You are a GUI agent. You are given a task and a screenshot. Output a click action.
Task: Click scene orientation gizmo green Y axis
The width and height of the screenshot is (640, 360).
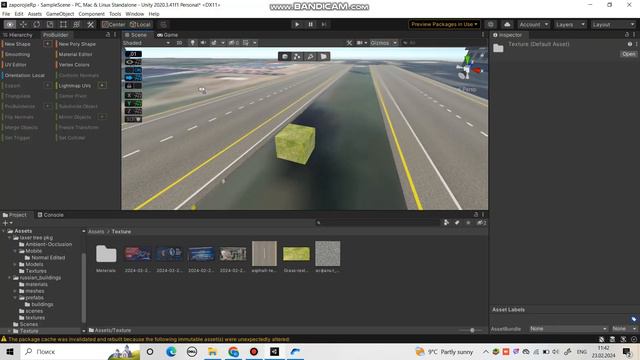click(467, 60)
